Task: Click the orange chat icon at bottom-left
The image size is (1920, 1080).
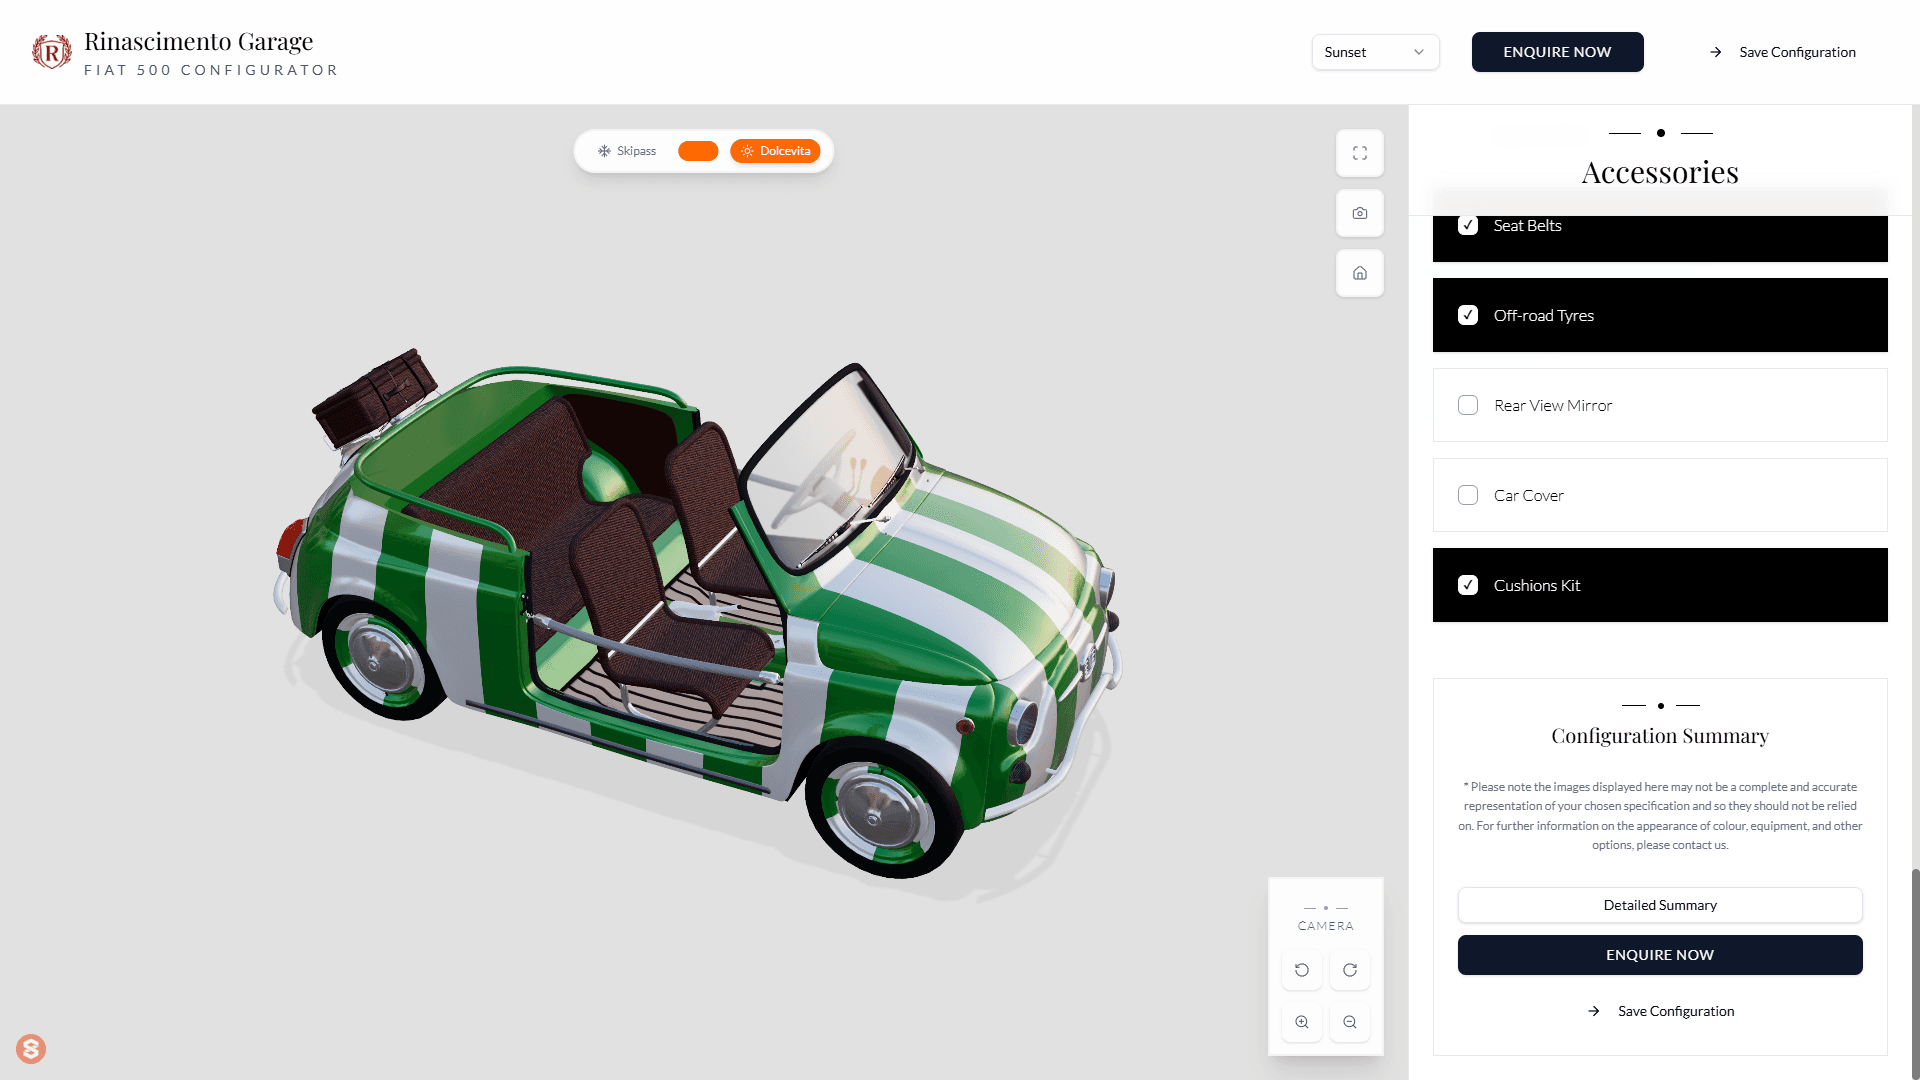Action: click(31, 1048)
